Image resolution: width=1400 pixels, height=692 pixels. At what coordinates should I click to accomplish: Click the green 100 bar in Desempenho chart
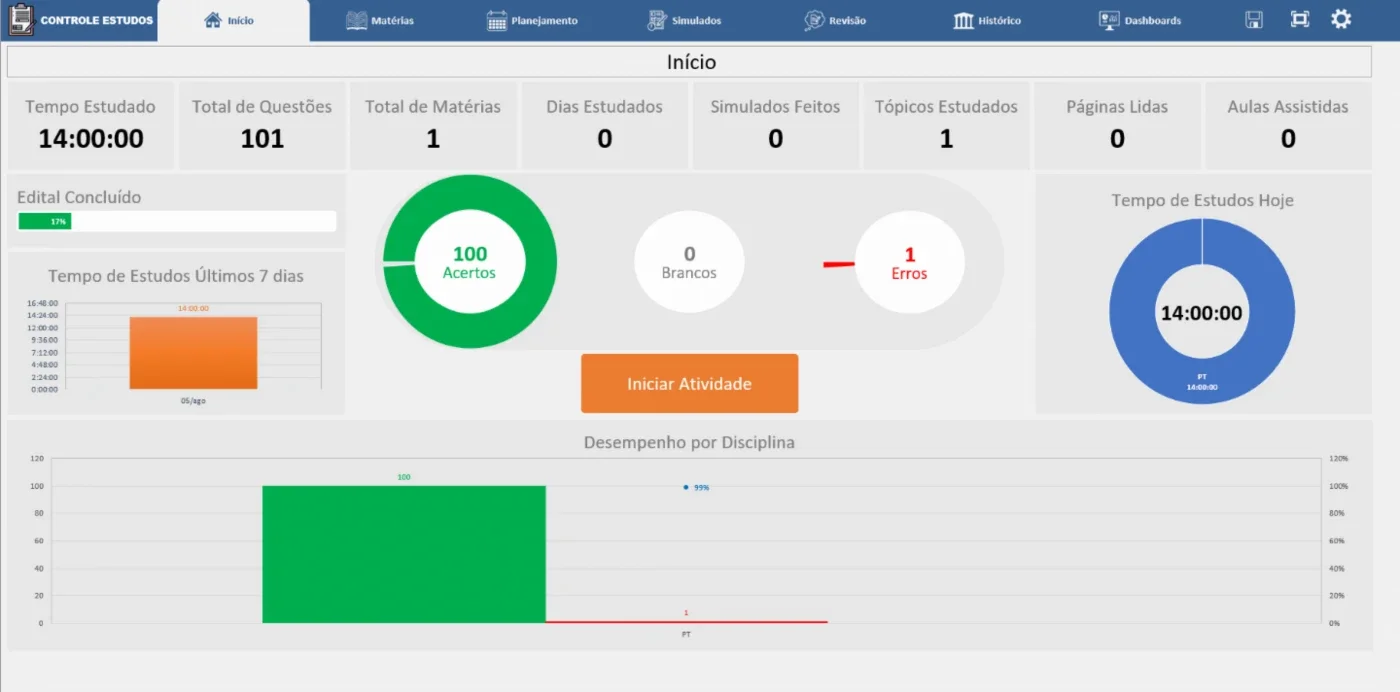pyautogui.click(x=404, y=554)
